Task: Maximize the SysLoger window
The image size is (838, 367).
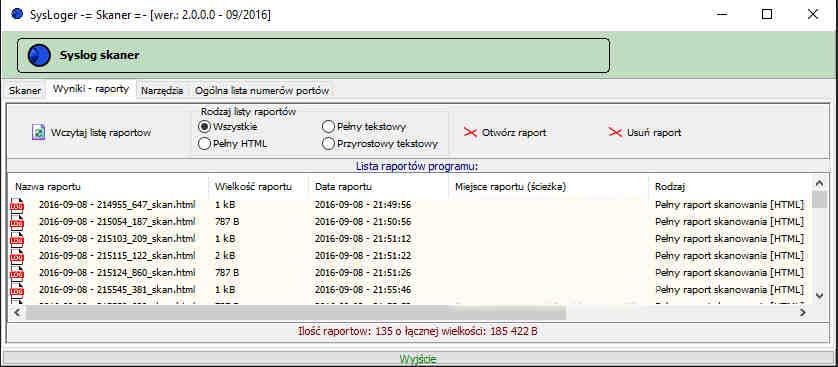Action: (x=767, y=14)
